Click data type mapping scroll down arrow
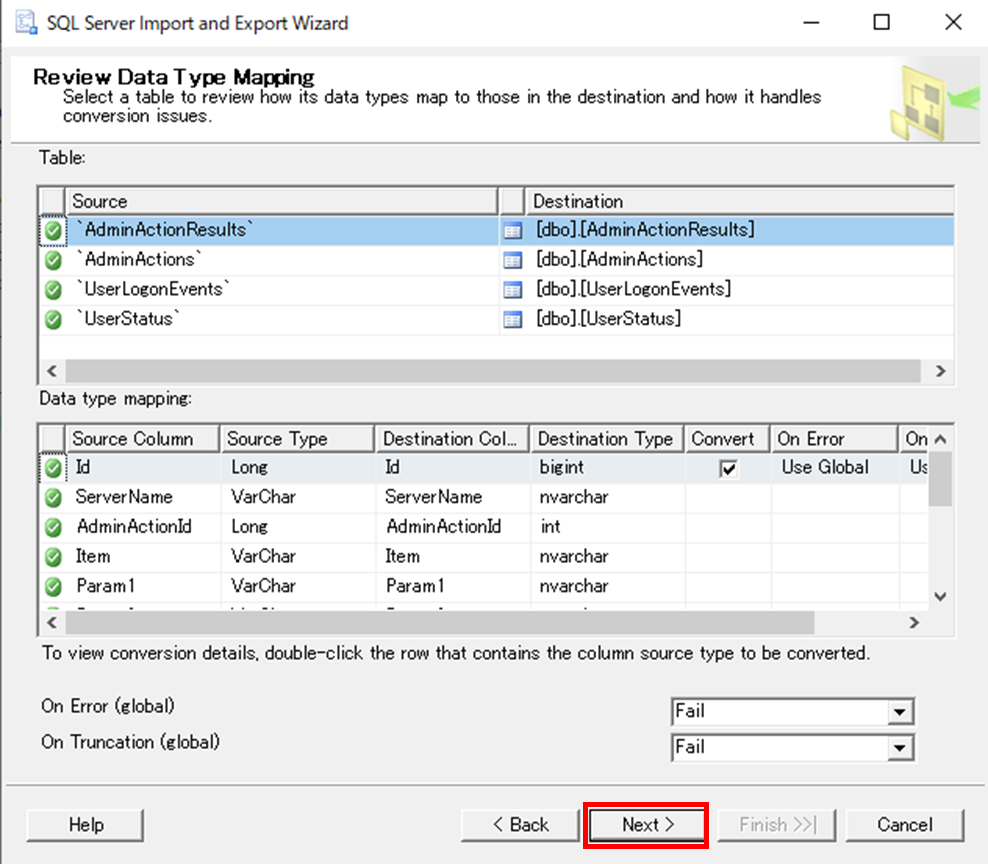Viewport: 988px width, 864px height. 940,596
